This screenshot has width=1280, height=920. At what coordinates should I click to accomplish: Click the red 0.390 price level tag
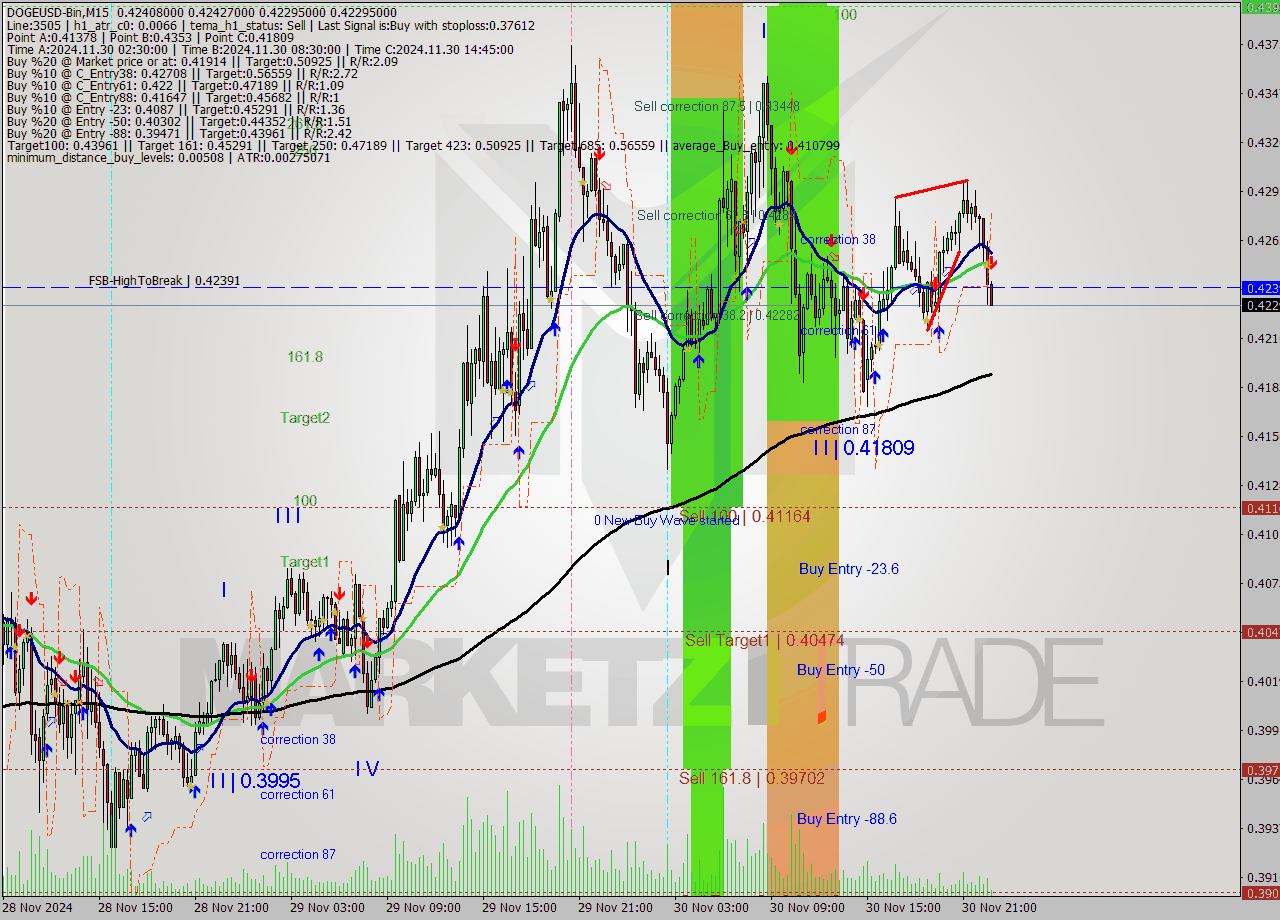point(1259,892)
